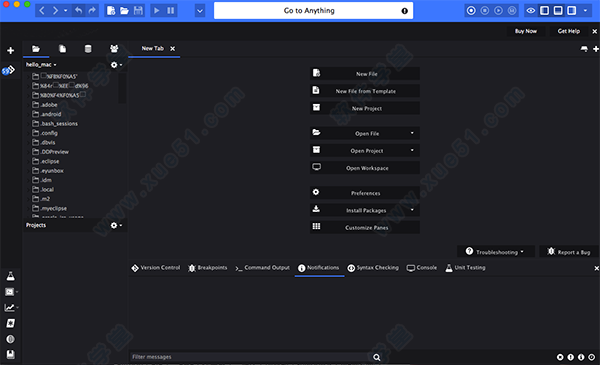Click the magnifier icon in message filter
The image size is (600, 365).
pyautogui.click(x=377, y=357)
